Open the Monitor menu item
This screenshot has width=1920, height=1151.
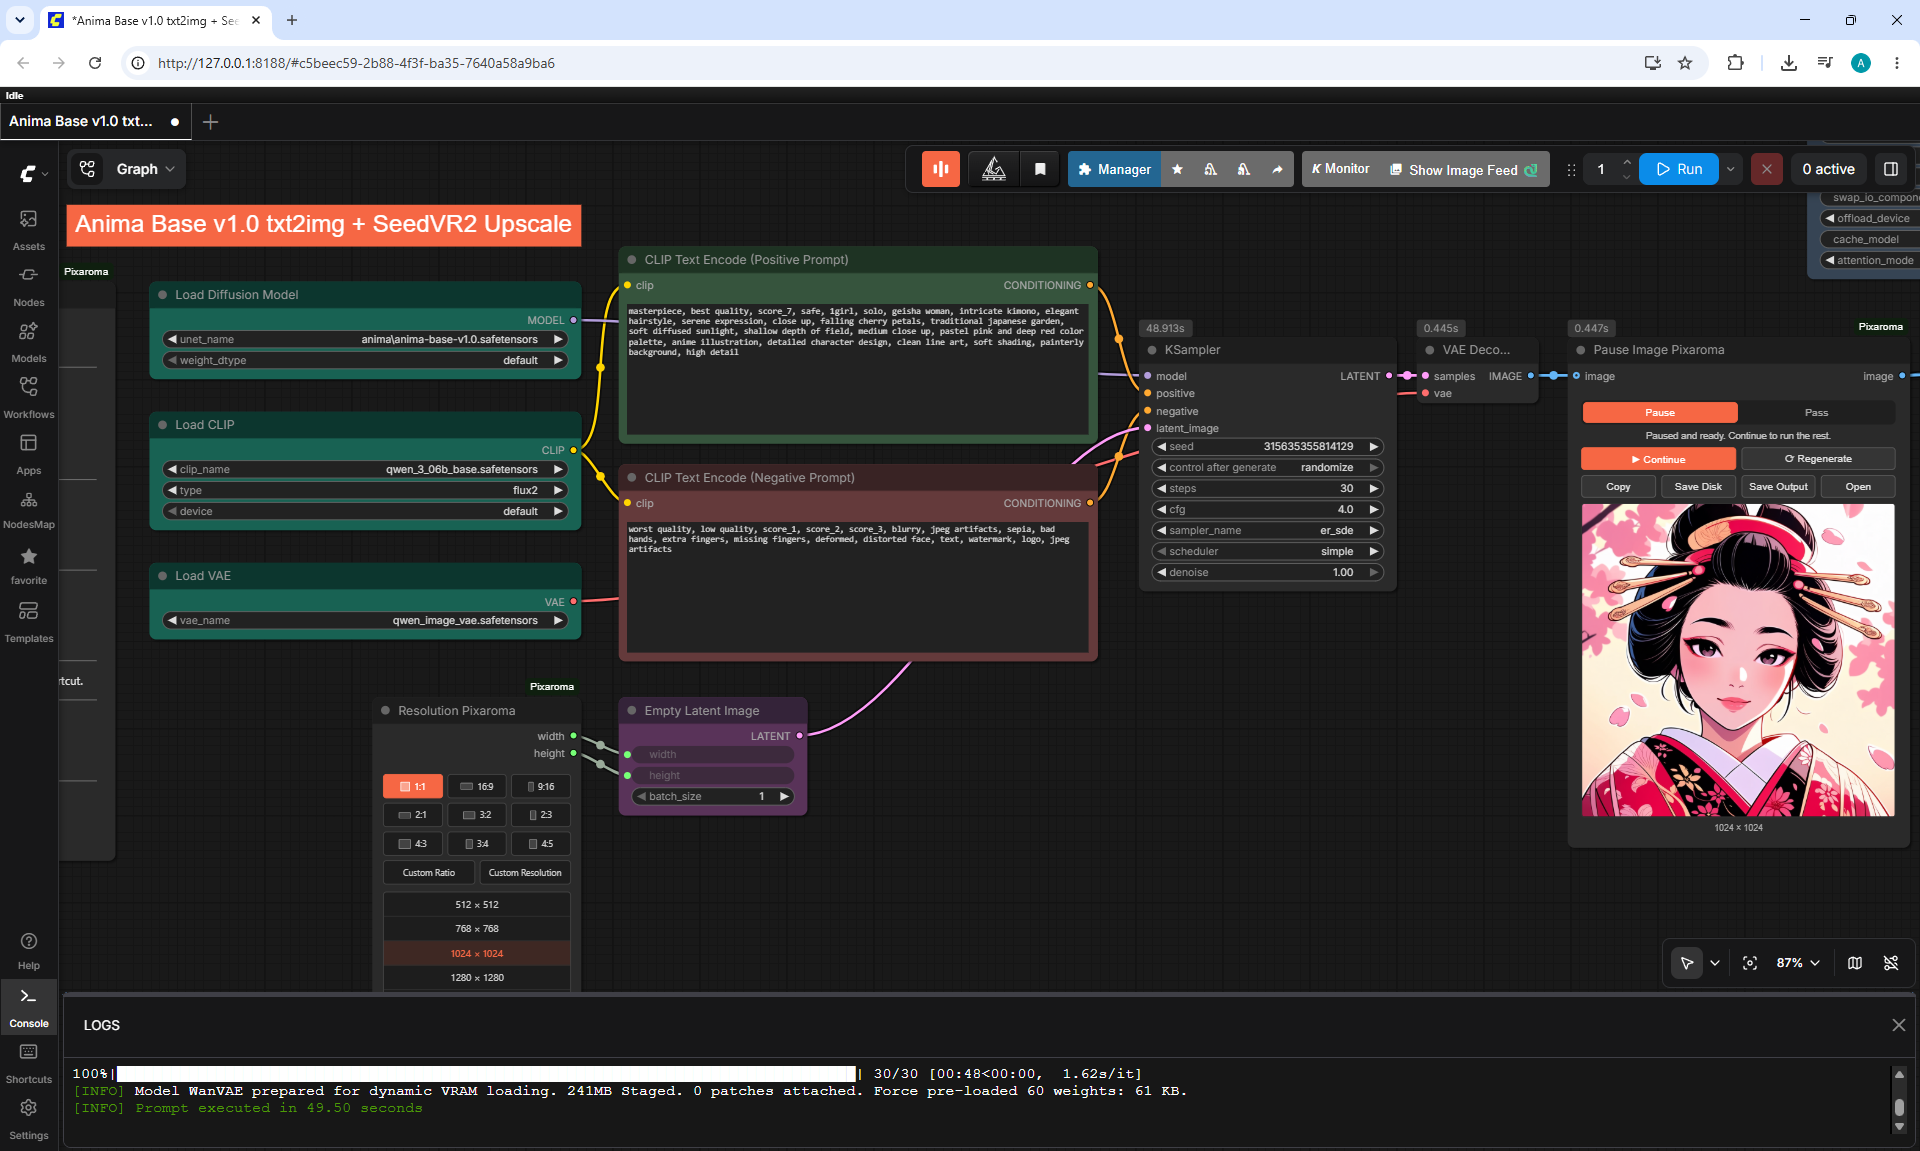click(1340, 169)
